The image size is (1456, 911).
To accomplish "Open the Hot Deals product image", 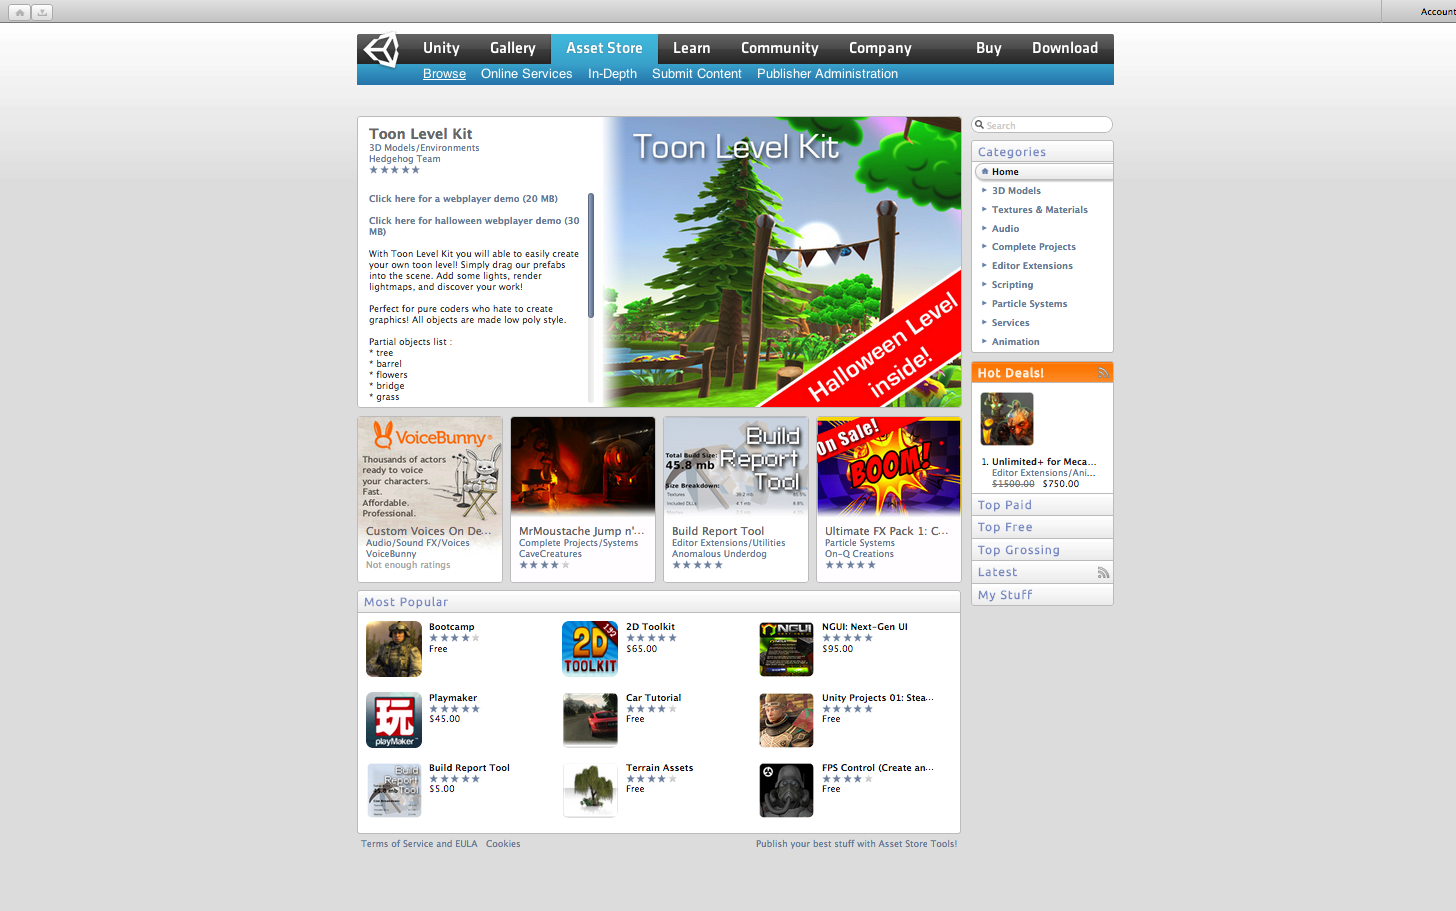I will pos(1007,419).
